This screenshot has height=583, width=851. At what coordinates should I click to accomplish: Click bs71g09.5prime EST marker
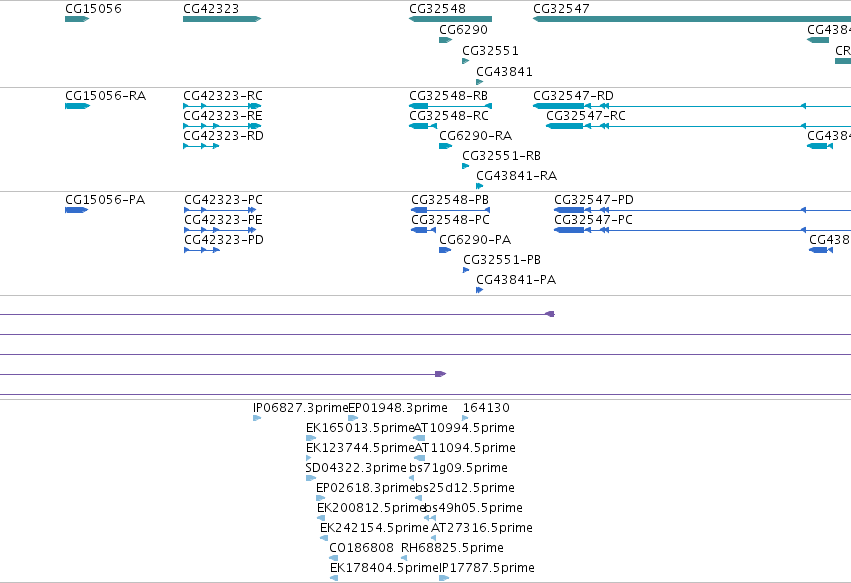(411, 478)
